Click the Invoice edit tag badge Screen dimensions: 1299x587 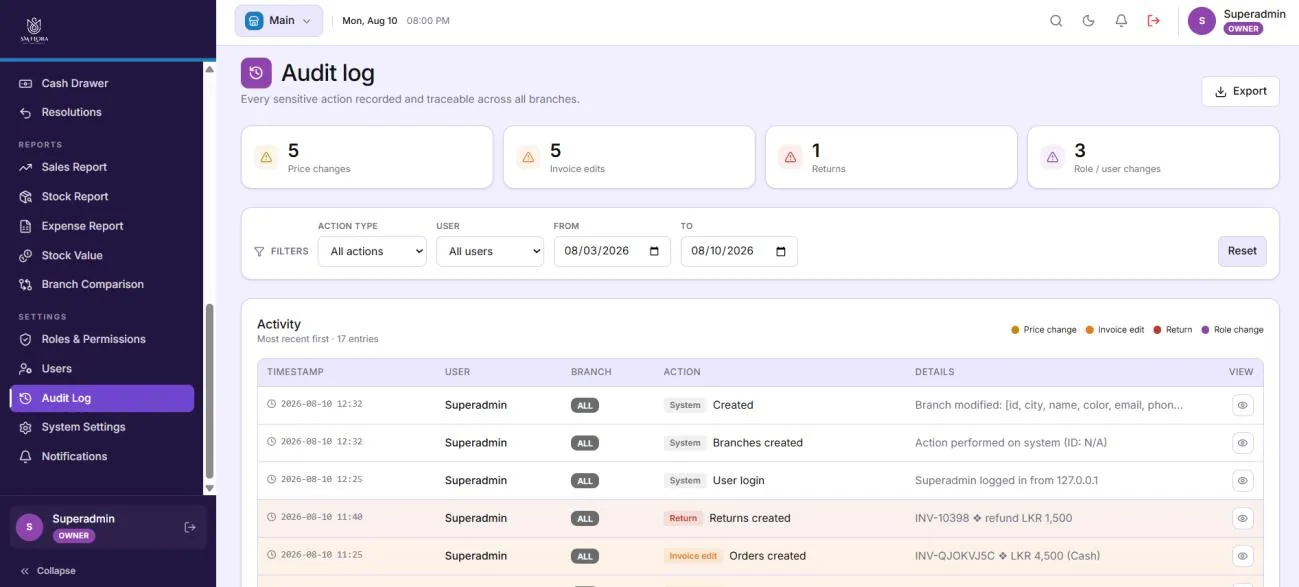693,556
